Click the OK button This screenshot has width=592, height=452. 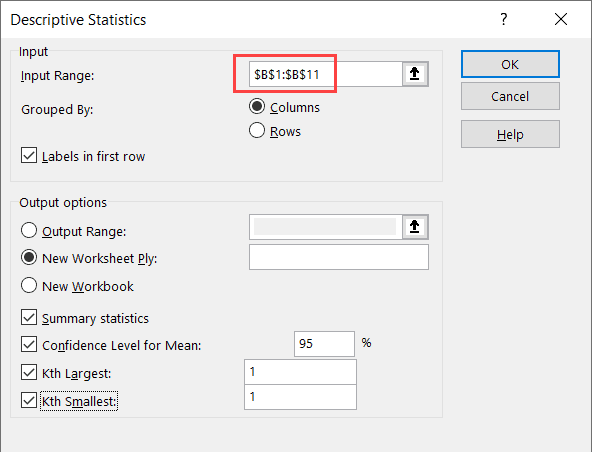tap(510, 64)
